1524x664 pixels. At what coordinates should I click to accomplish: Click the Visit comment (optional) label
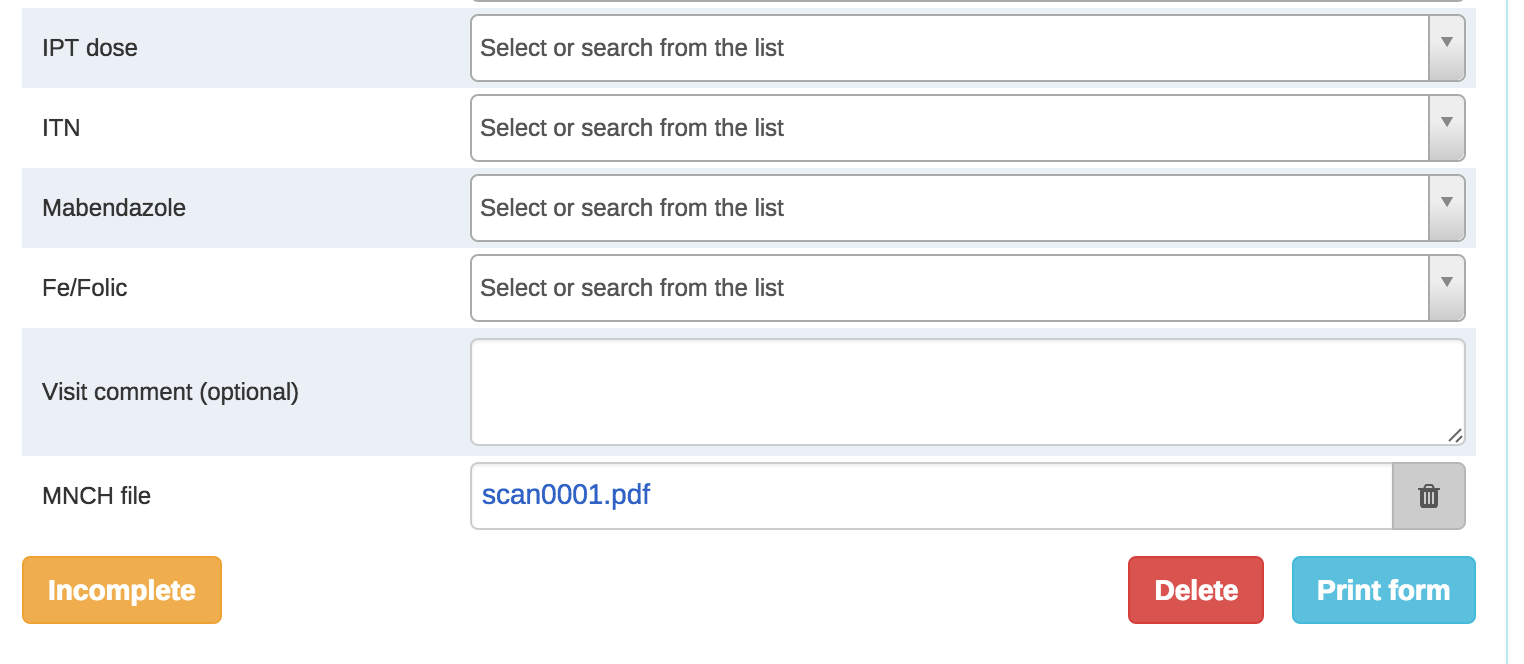click(x=170, y=392)
